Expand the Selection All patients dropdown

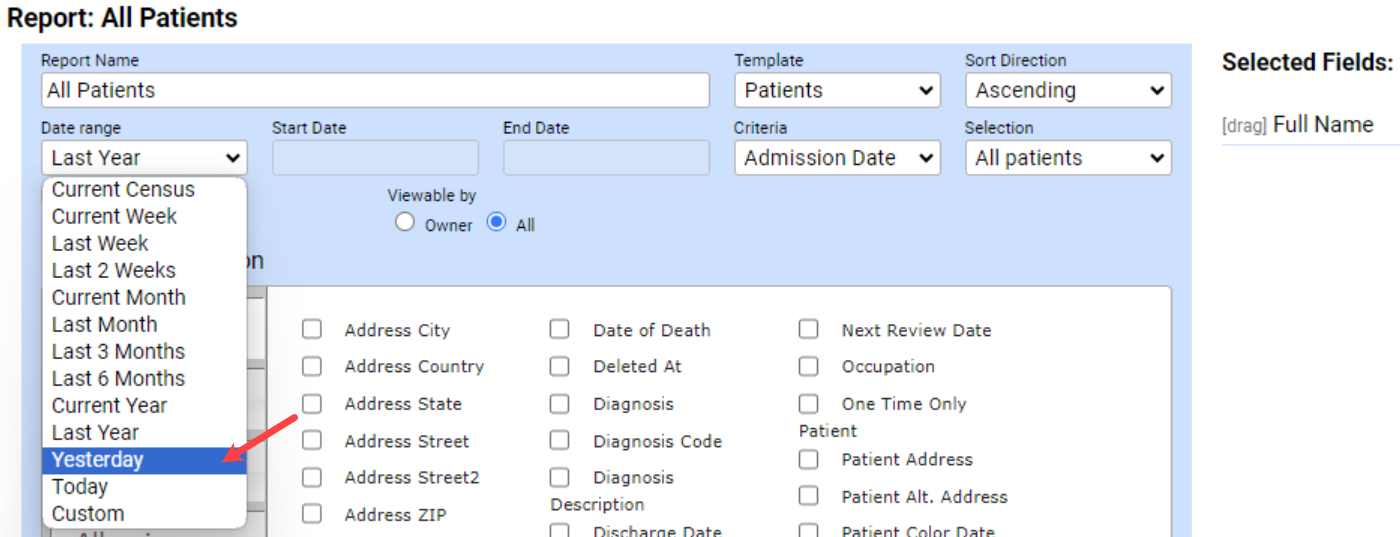[x=1068, y=158]
